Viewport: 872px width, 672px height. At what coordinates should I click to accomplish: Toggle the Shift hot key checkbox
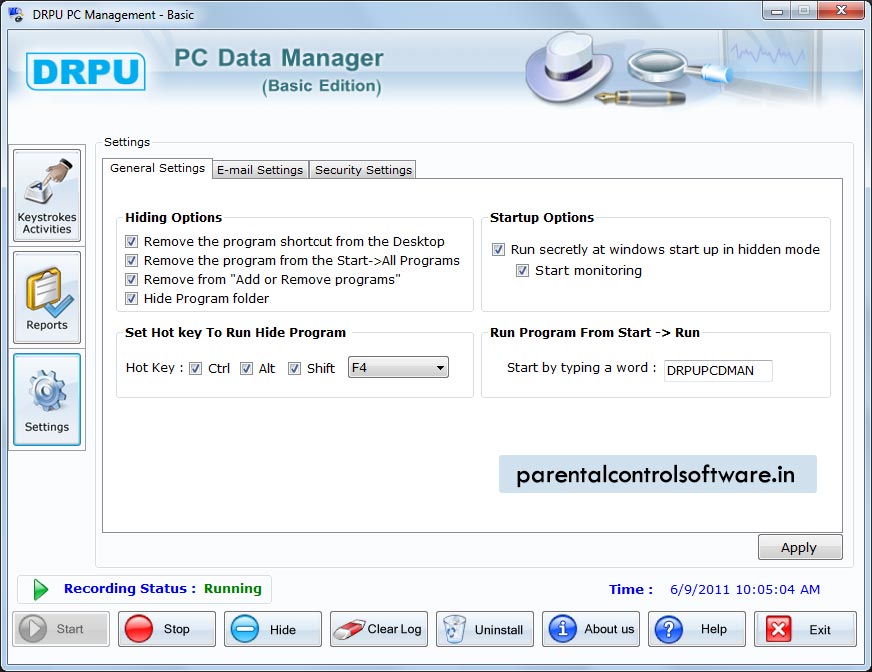pyautogui.click(x=294, y=368)
